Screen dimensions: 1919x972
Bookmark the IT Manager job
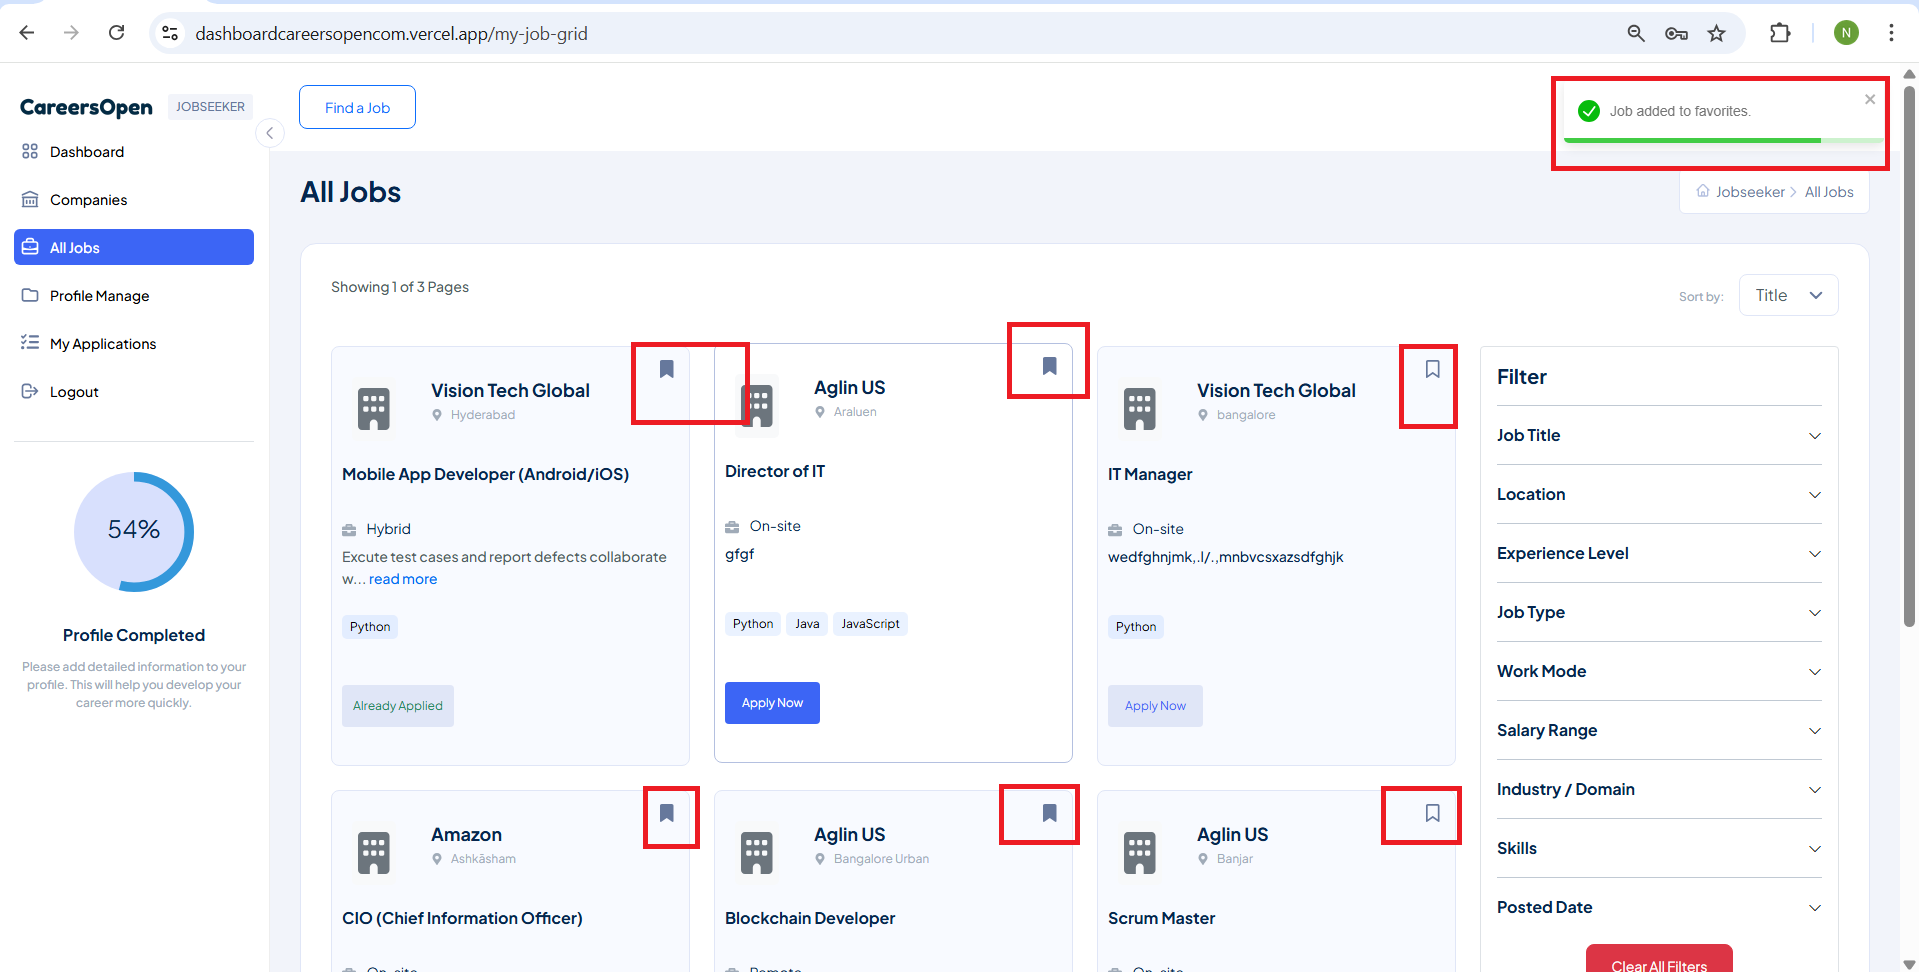[1432, 369]
